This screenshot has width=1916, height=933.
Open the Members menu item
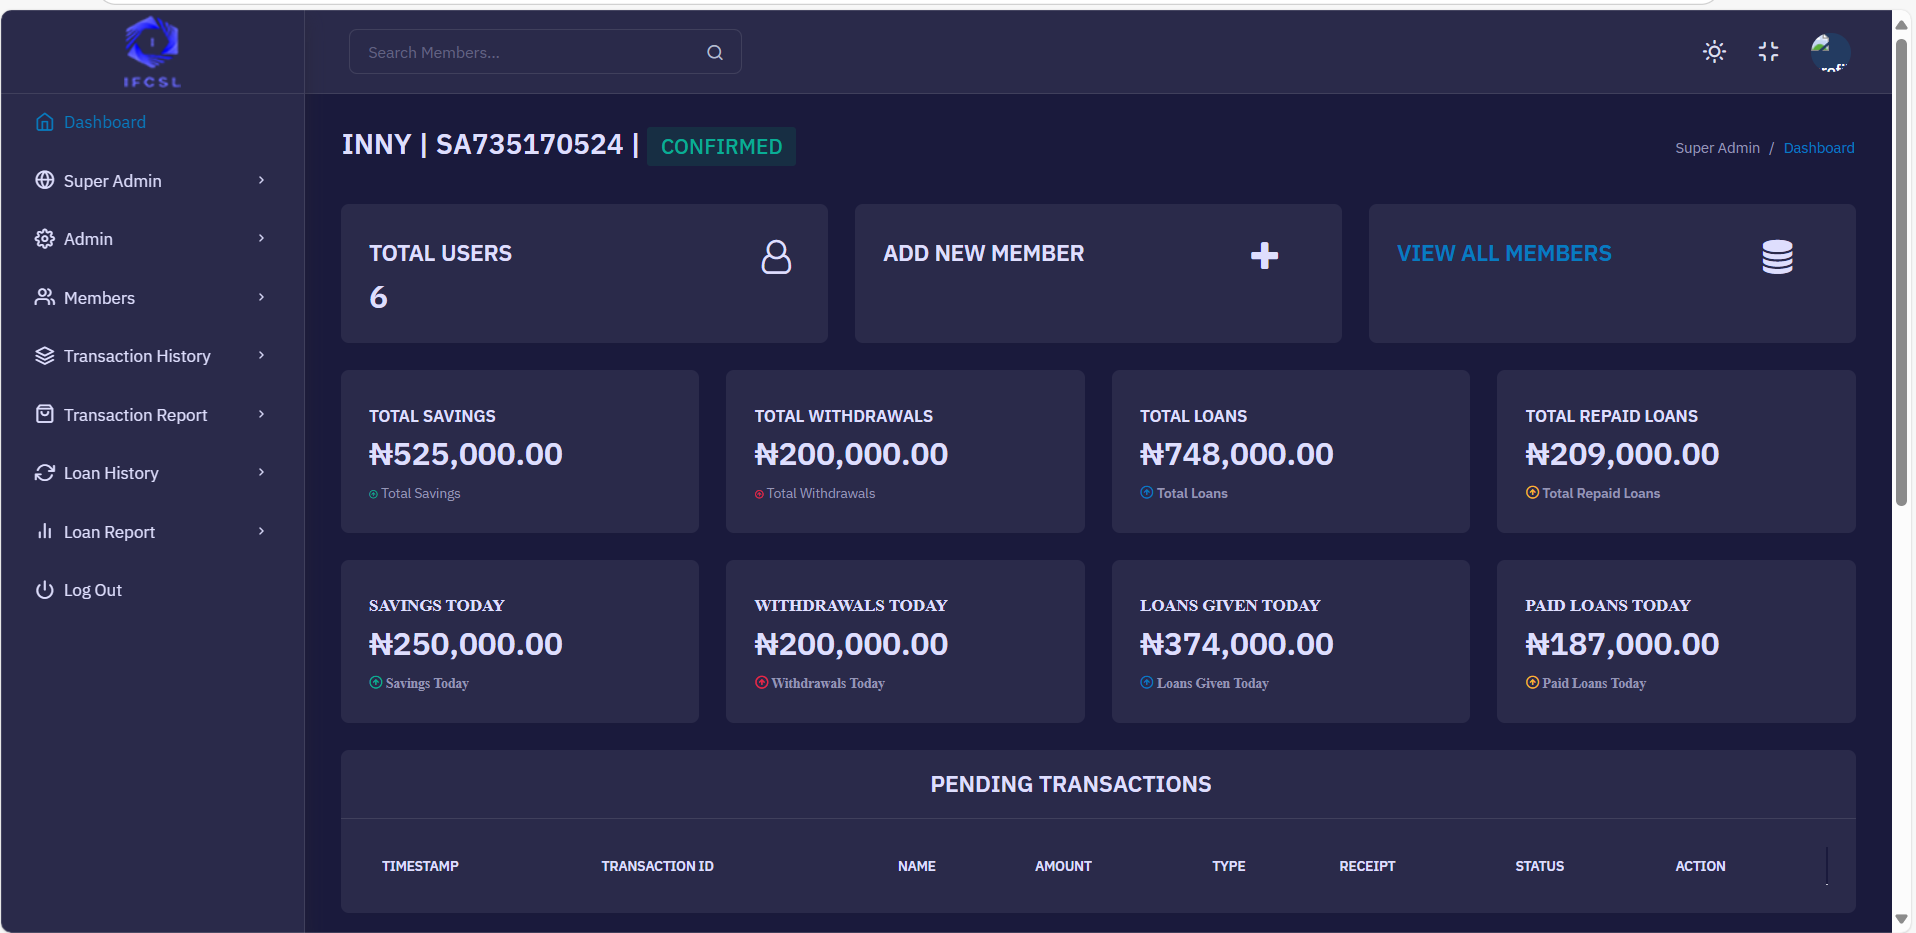tap(99, 298)
